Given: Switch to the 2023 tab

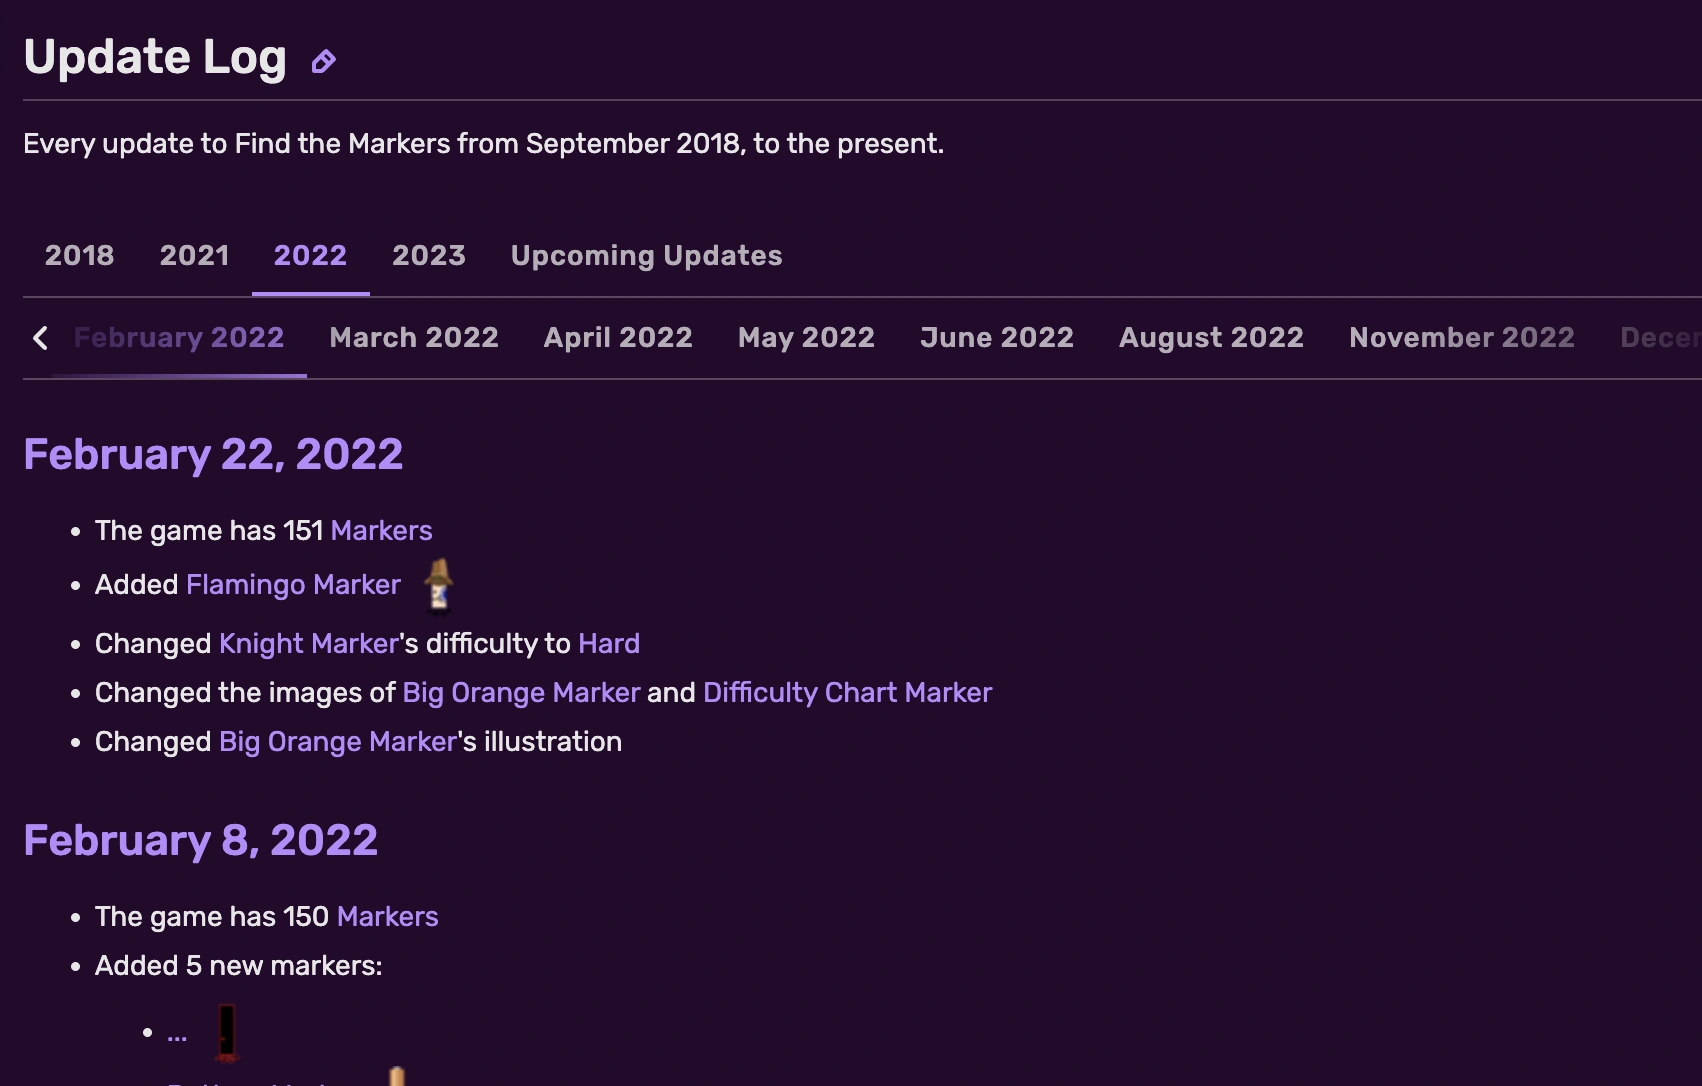Looking at the screenshot, I should tap(429, 256).
